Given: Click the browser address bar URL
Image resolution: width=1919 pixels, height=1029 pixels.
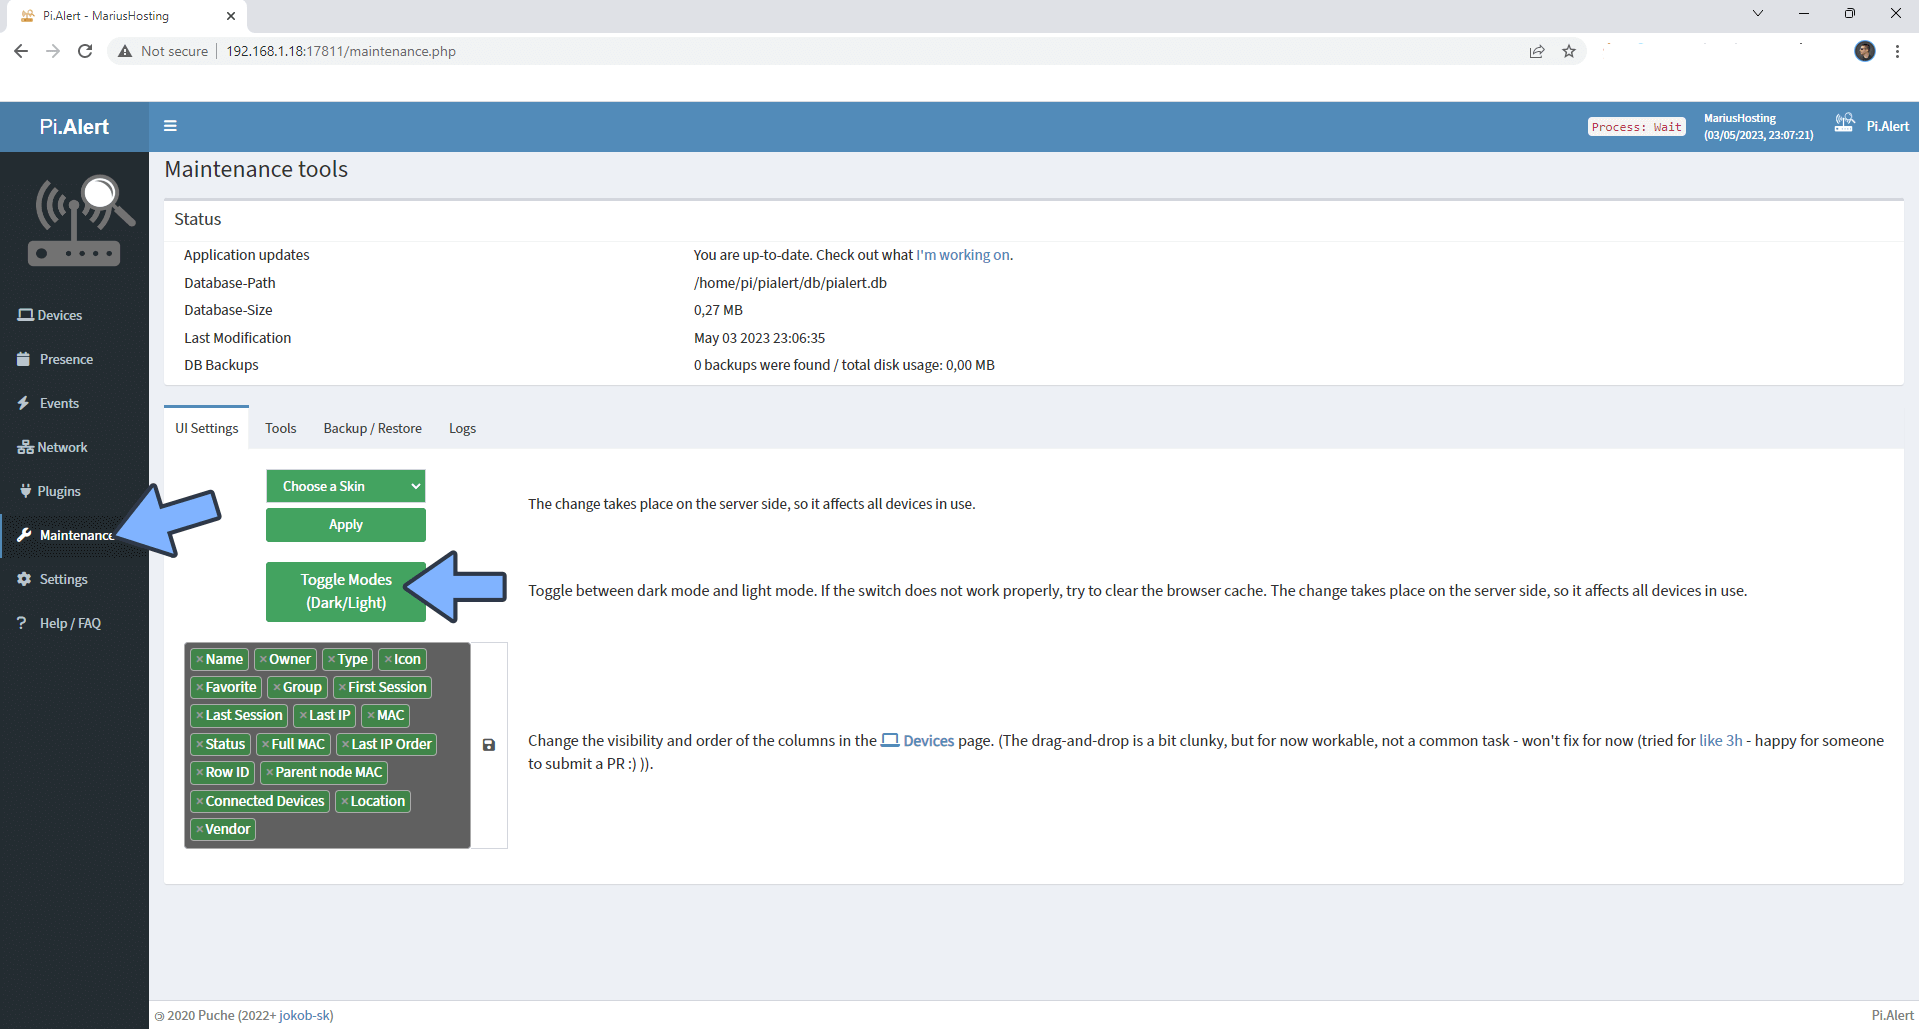Looking at the screenshot, I should click(x=340, y=51).
